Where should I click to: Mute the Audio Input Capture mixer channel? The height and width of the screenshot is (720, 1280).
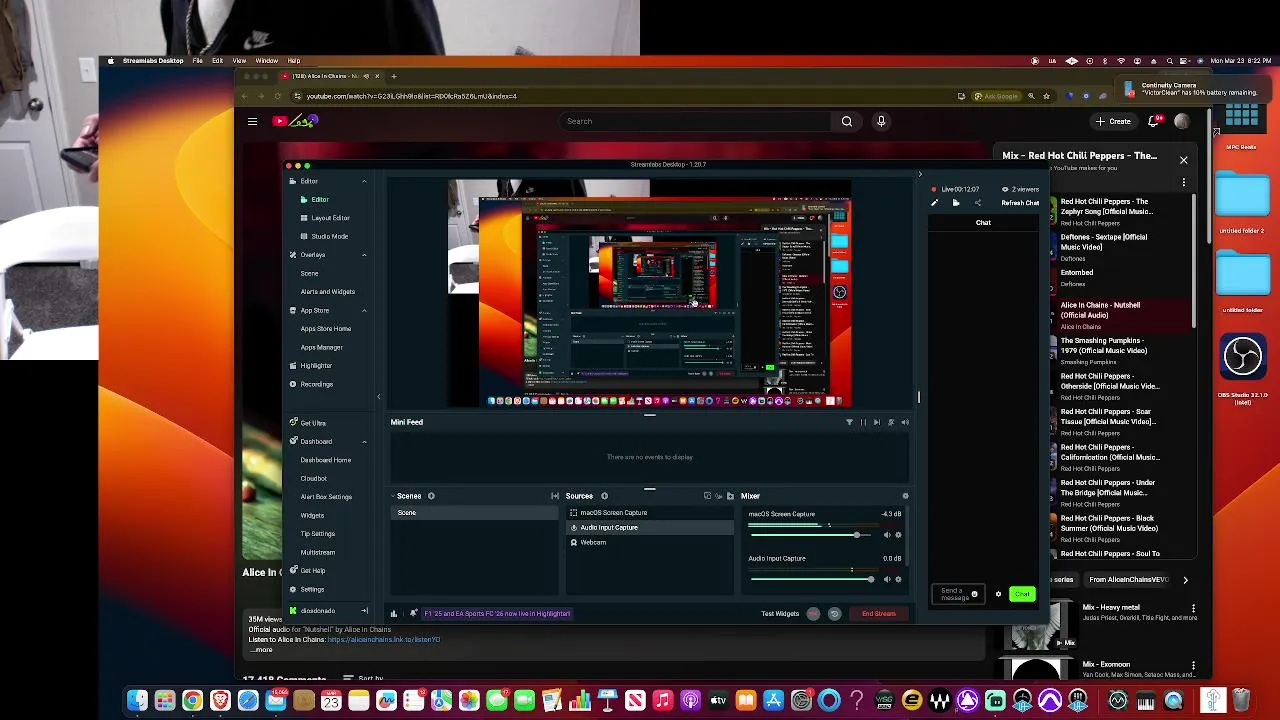click(x=886, y=580)
